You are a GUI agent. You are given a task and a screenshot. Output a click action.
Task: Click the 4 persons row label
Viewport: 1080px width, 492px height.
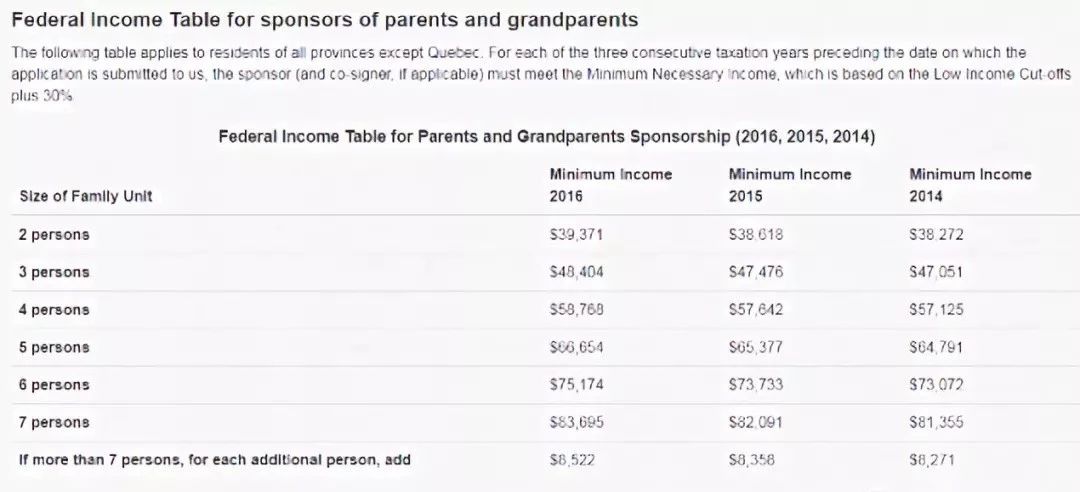pyautogui.click(x=54, y=310)
